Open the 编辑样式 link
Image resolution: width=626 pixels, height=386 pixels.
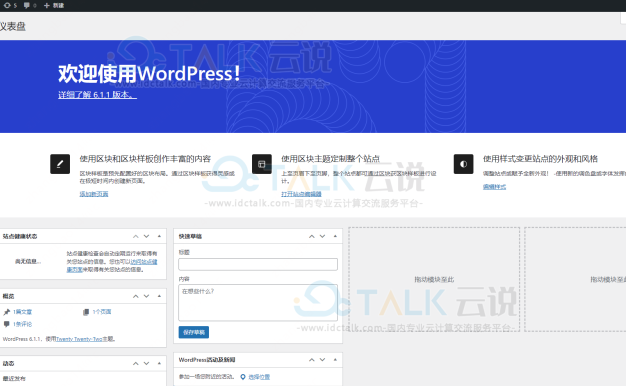point(494,187)
